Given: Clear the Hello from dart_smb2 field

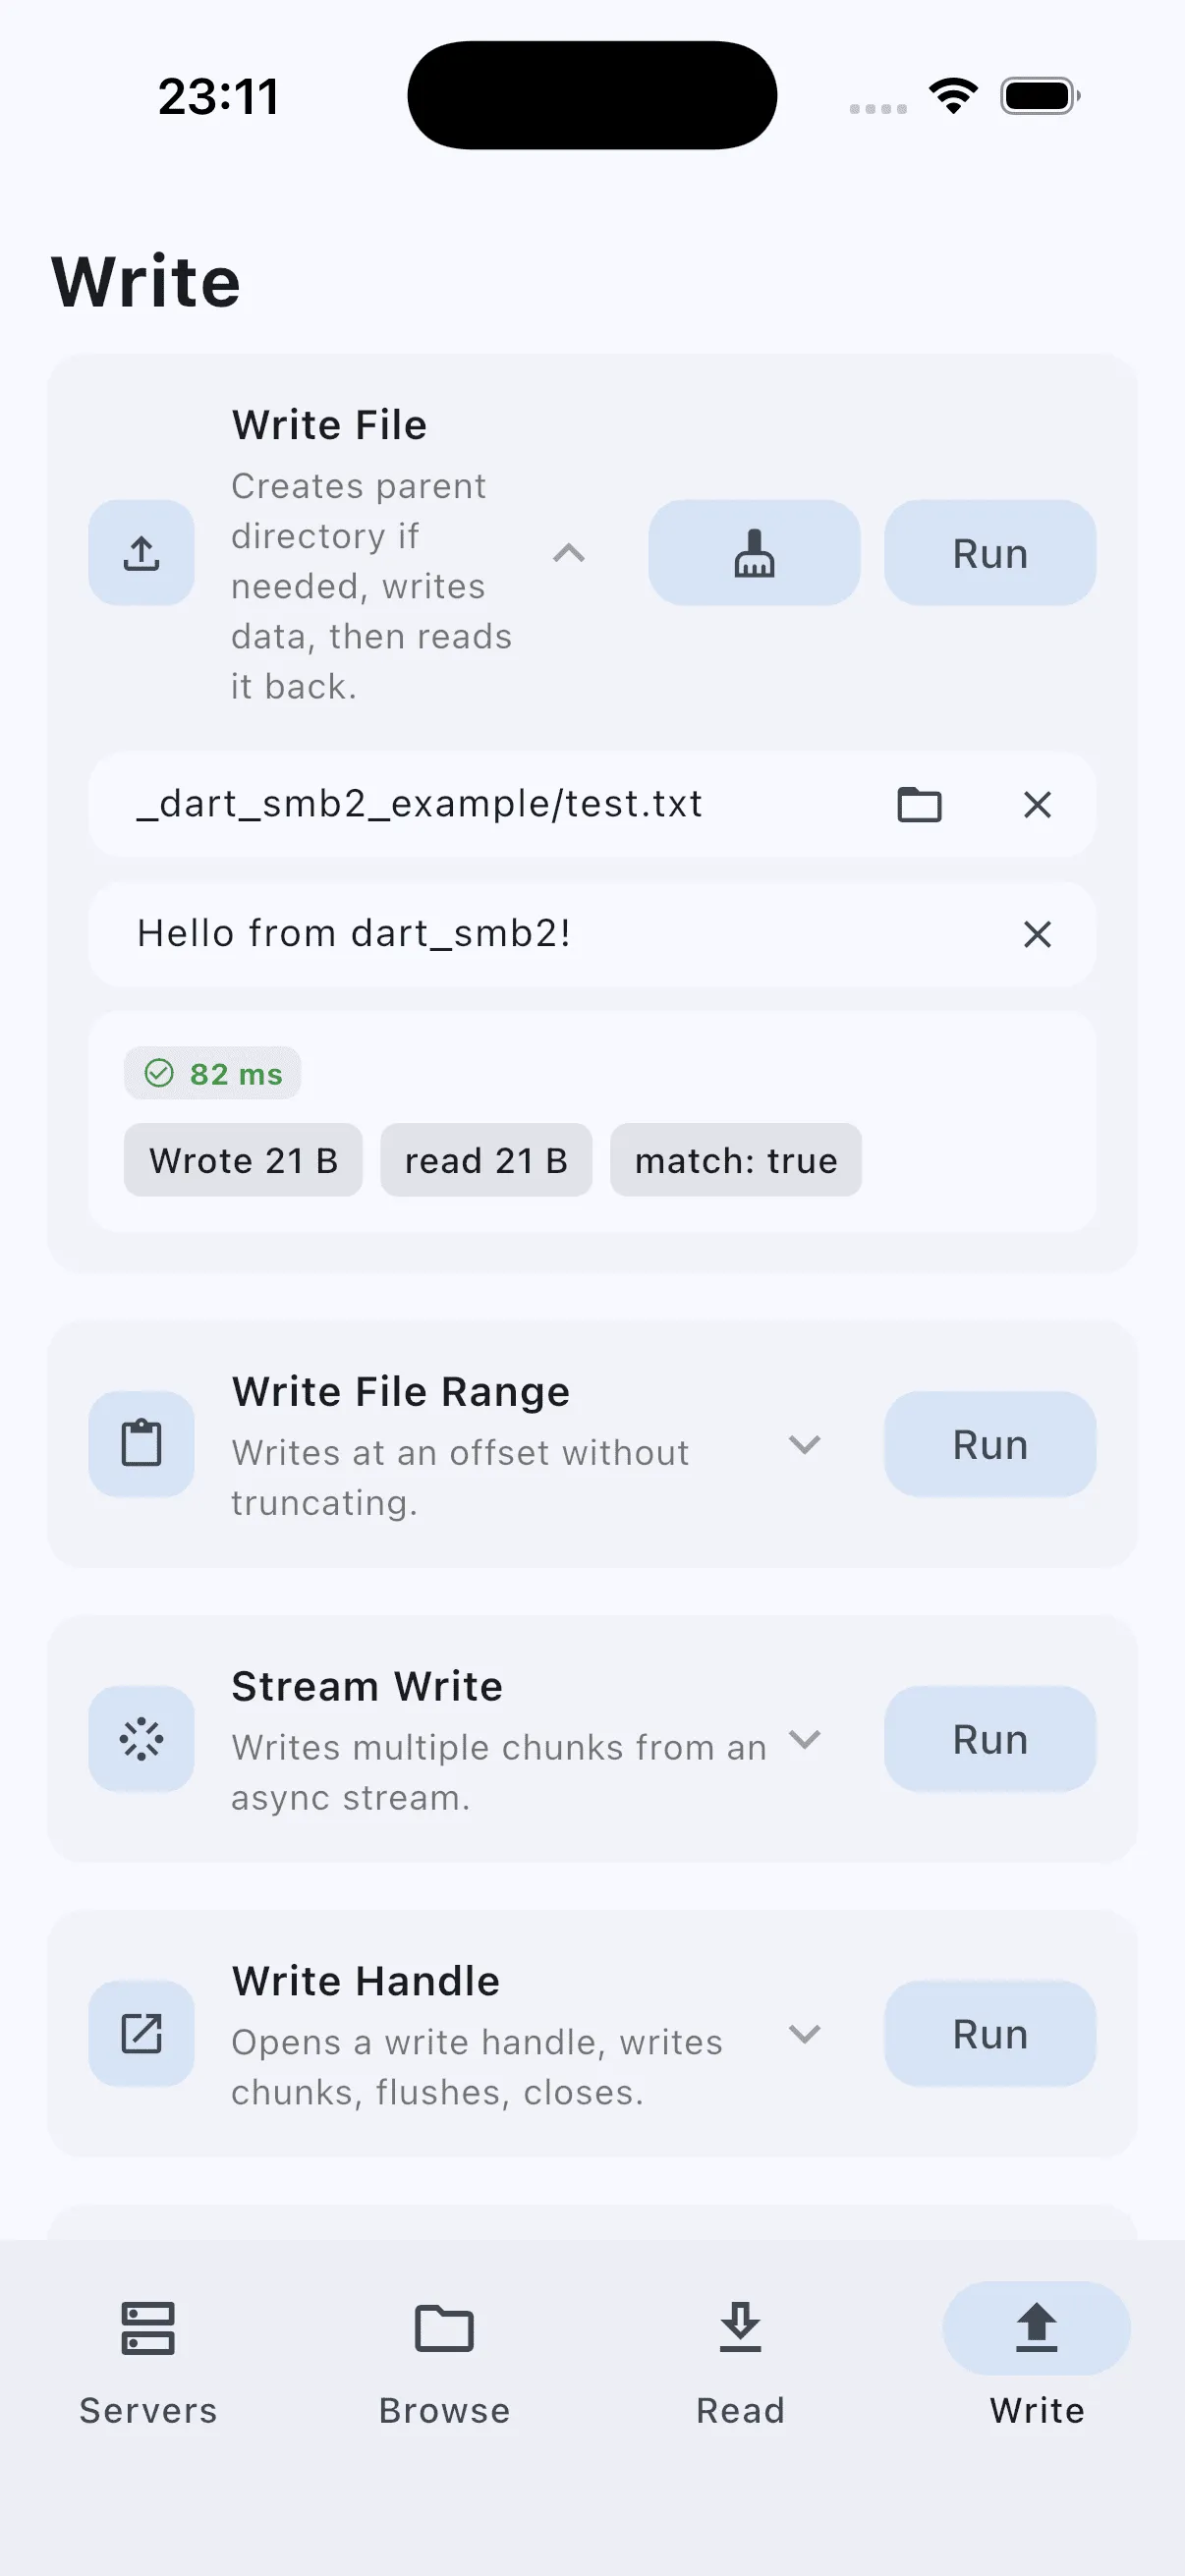Looking at the screenshot, I should pos(1037,934).
